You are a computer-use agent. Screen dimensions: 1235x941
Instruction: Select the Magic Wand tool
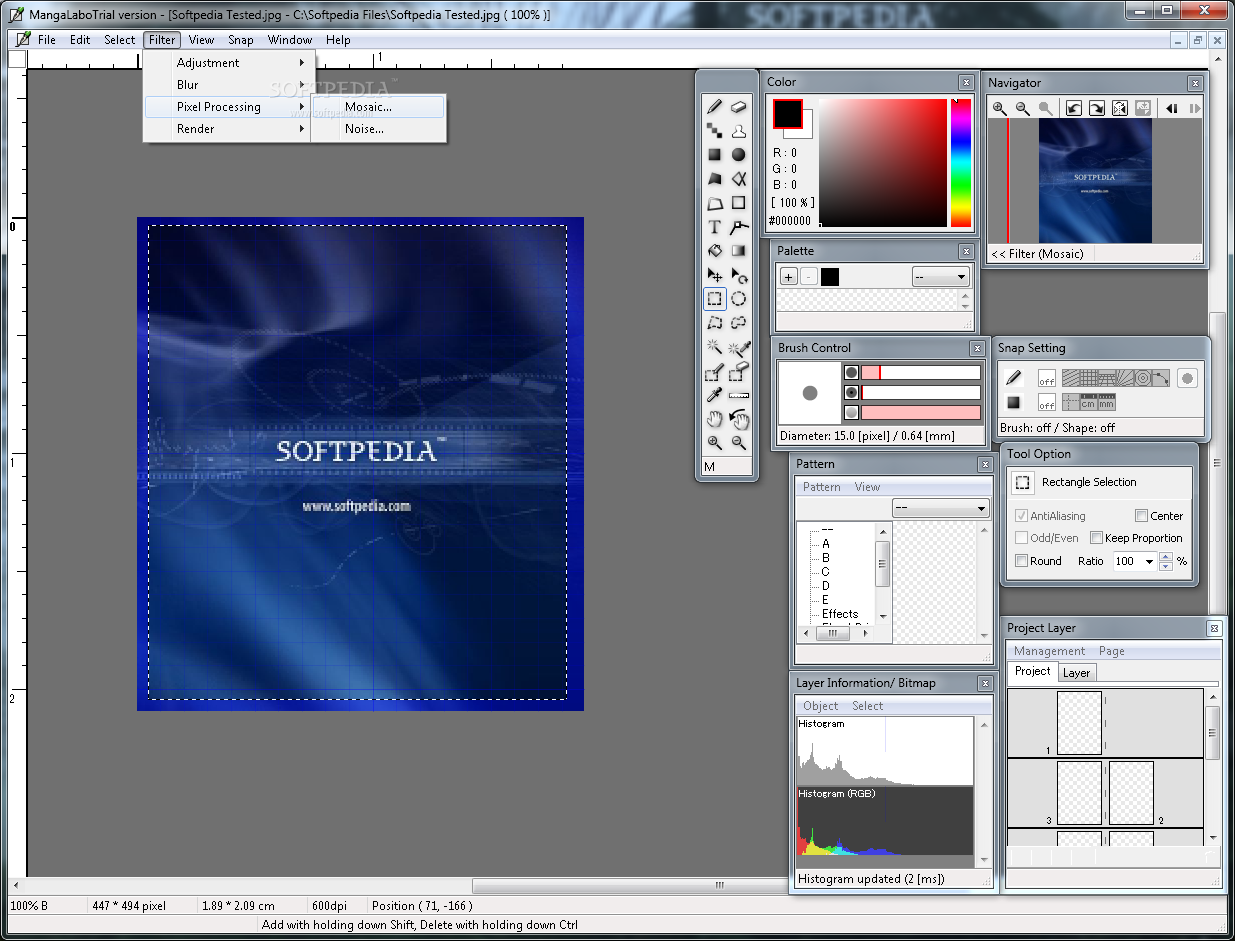point(714,347)
